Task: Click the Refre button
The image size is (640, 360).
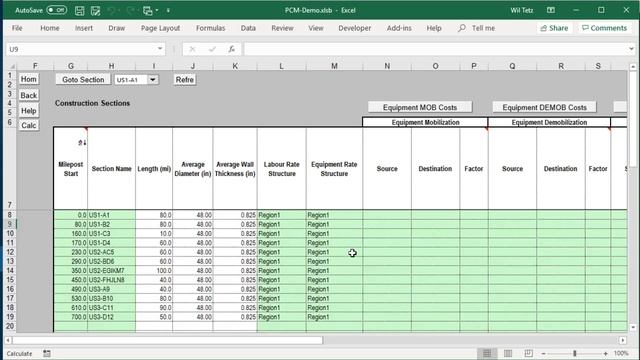Action: (184, 80)
